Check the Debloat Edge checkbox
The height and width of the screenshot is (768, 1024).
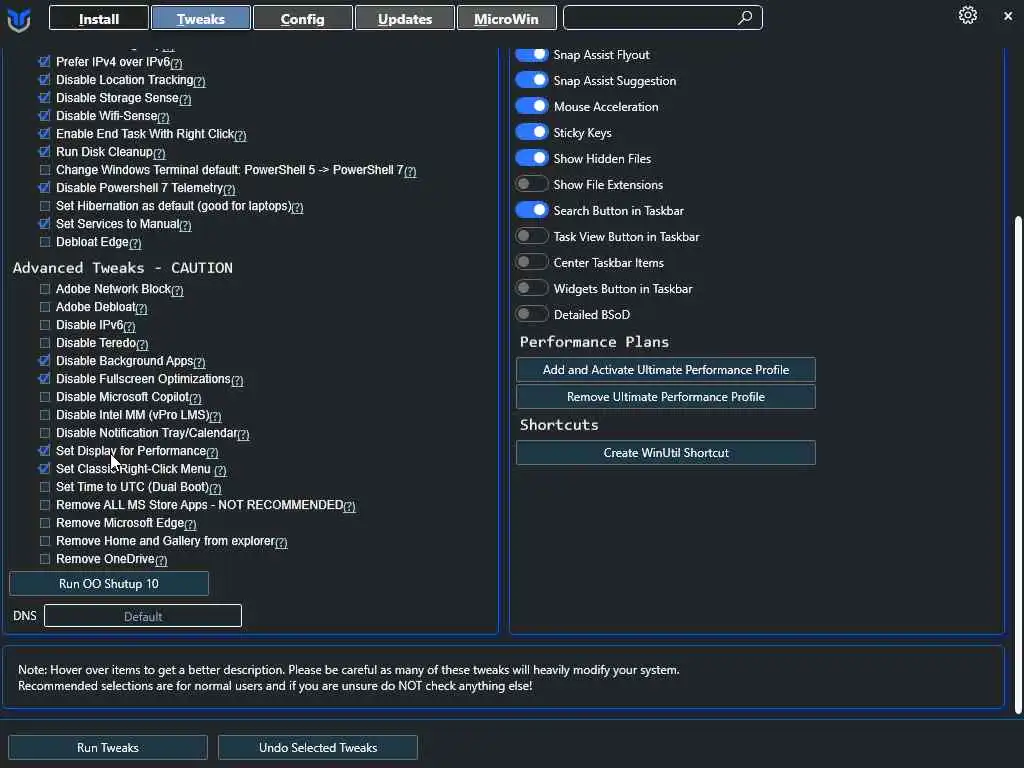(x=44, y=242)
